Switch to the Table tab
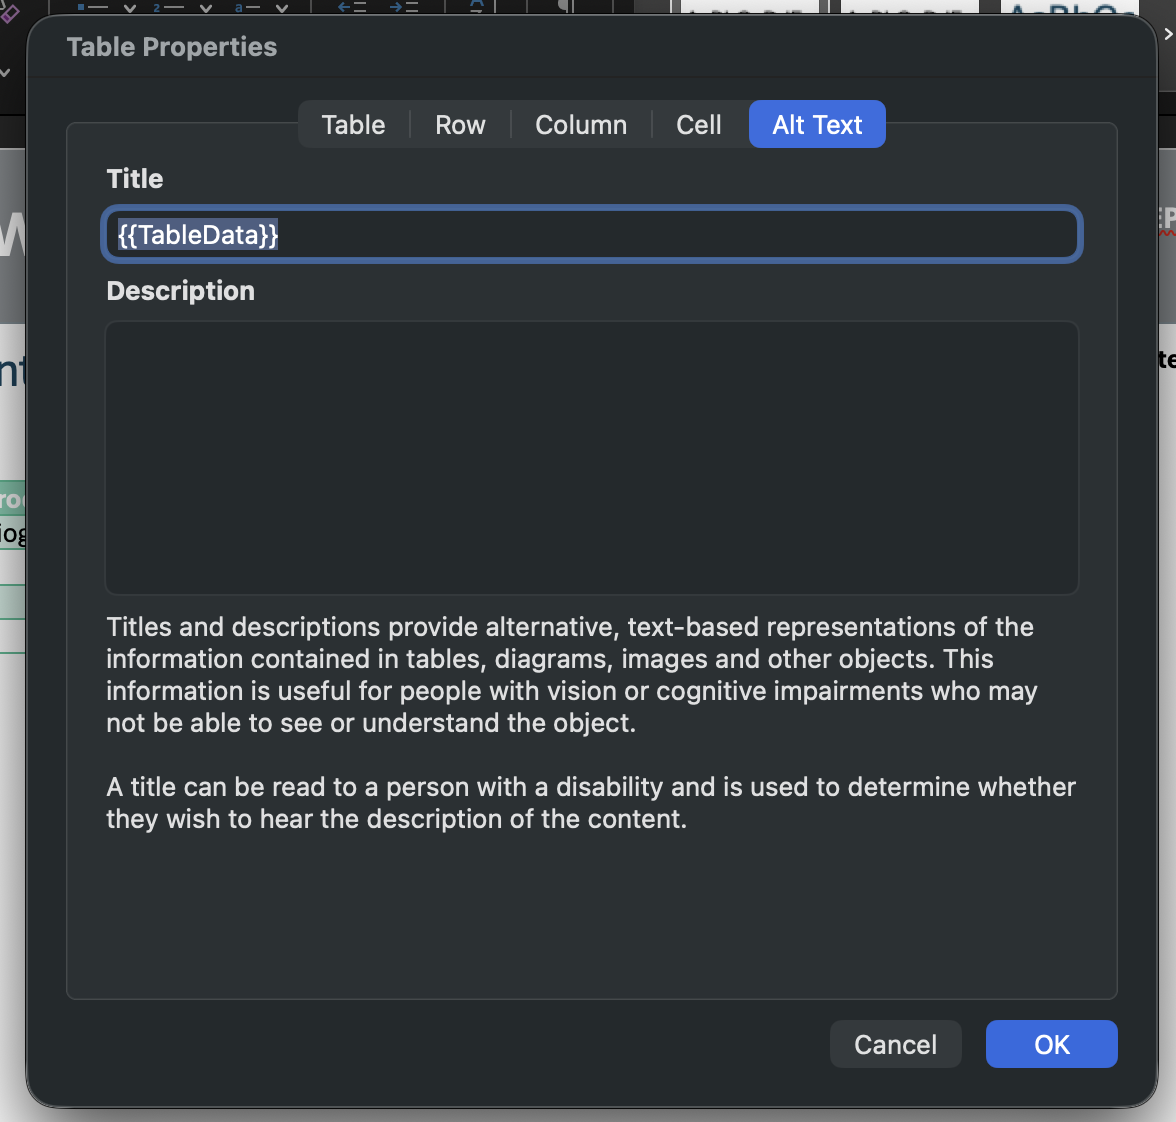The width and height of the screenshot is (1176, 1122). click(353, 125)
